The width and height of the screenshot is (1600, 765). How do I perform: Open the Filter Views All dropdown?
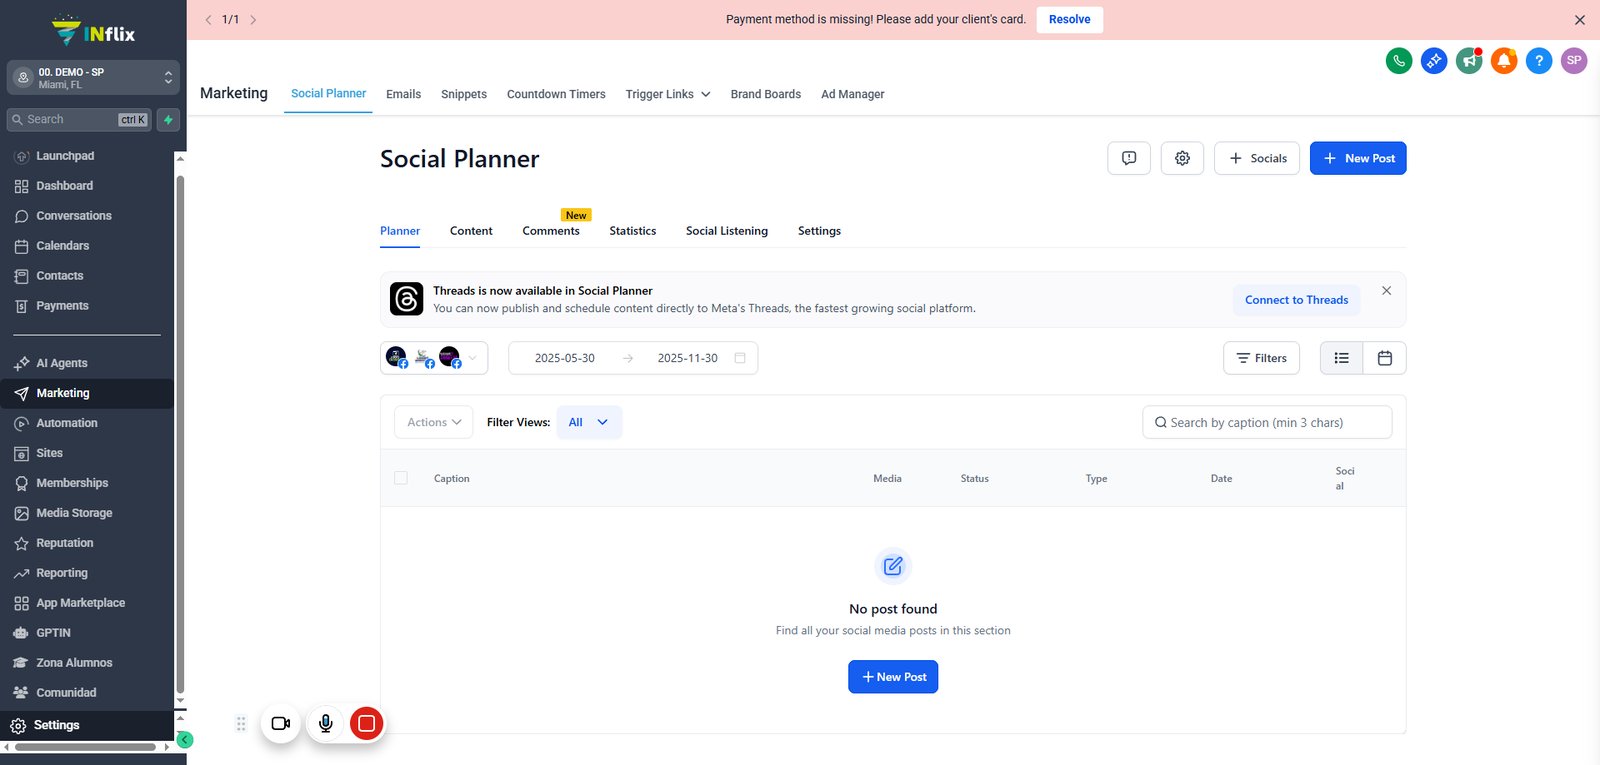pos(589,422)
